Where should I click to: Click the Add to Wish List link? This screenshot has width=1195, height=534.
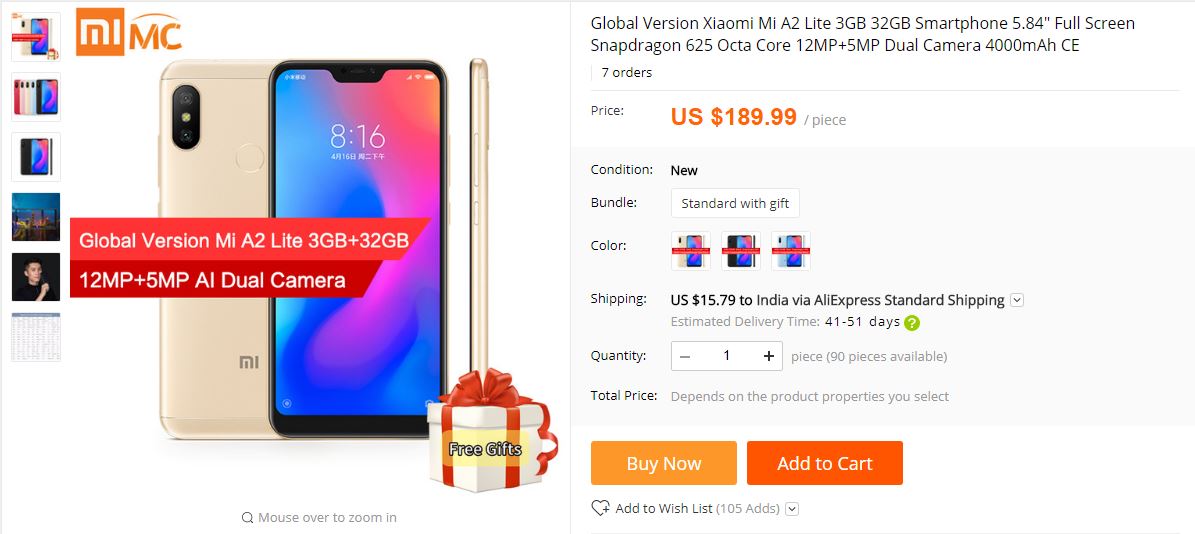click(664, 508)
